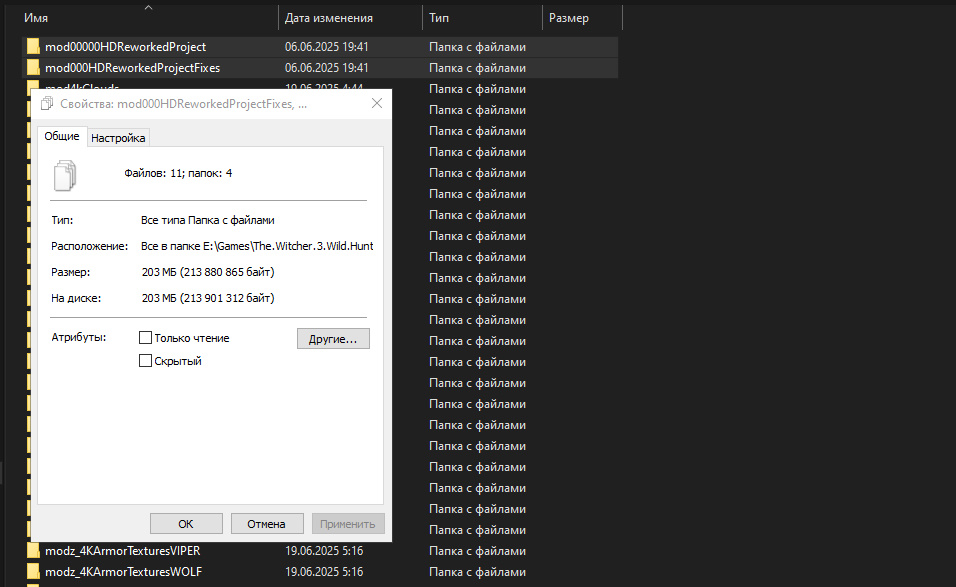This screenshot has width=956, height=587.
Task: Click the mod00000HDReworkedProject date 06.06.2025 19:41
Action: tap(326, 47)
